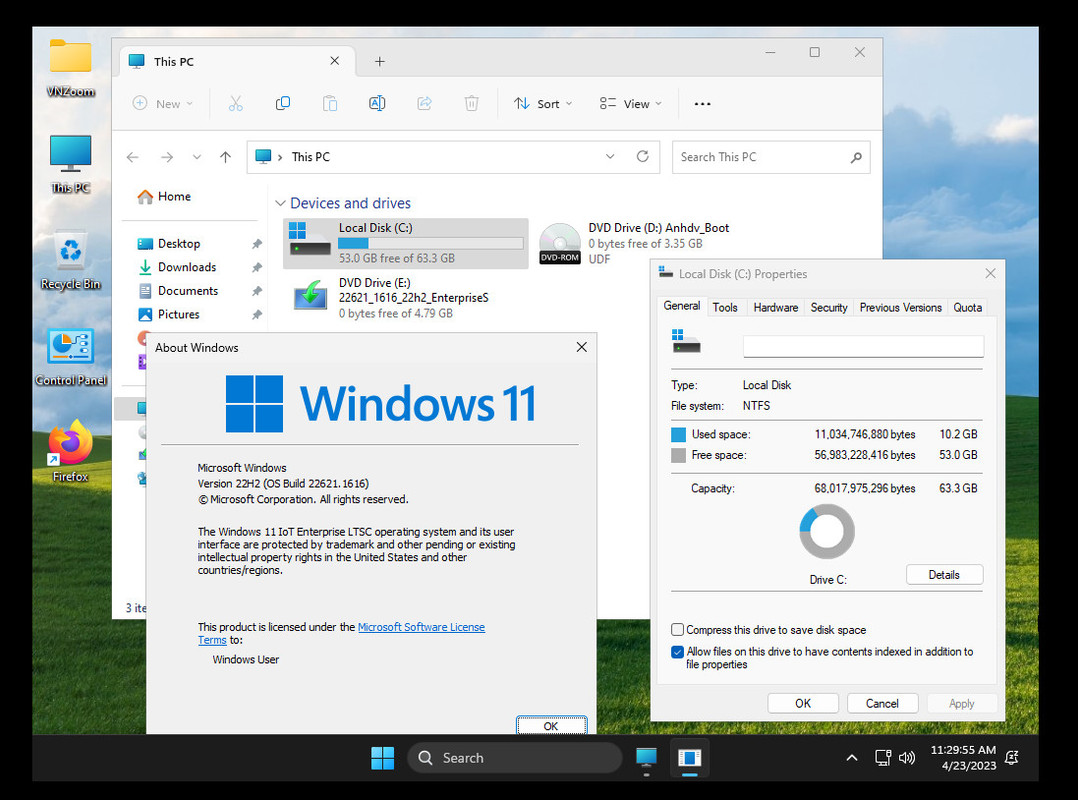
Task: Click the About Windows taskbar icon
Action: click(690, 758)
